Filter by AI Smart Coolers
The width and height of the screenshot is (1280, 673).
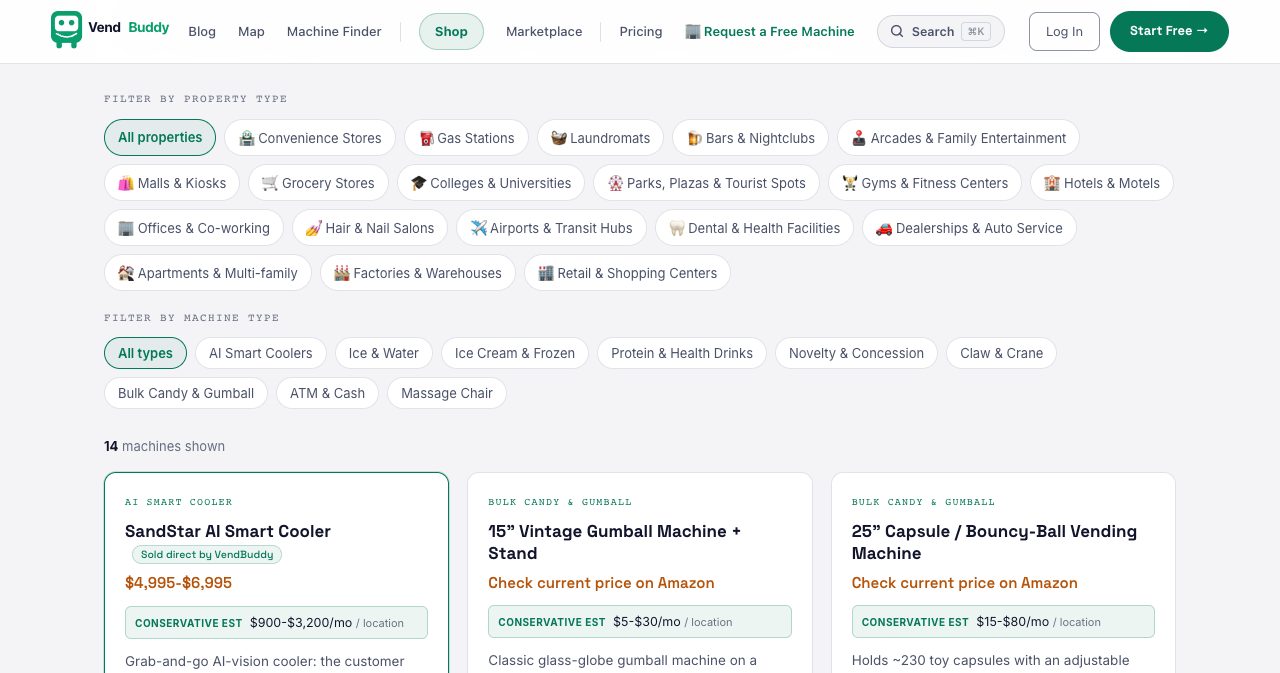pyautogui.click(x=261, y=353)
